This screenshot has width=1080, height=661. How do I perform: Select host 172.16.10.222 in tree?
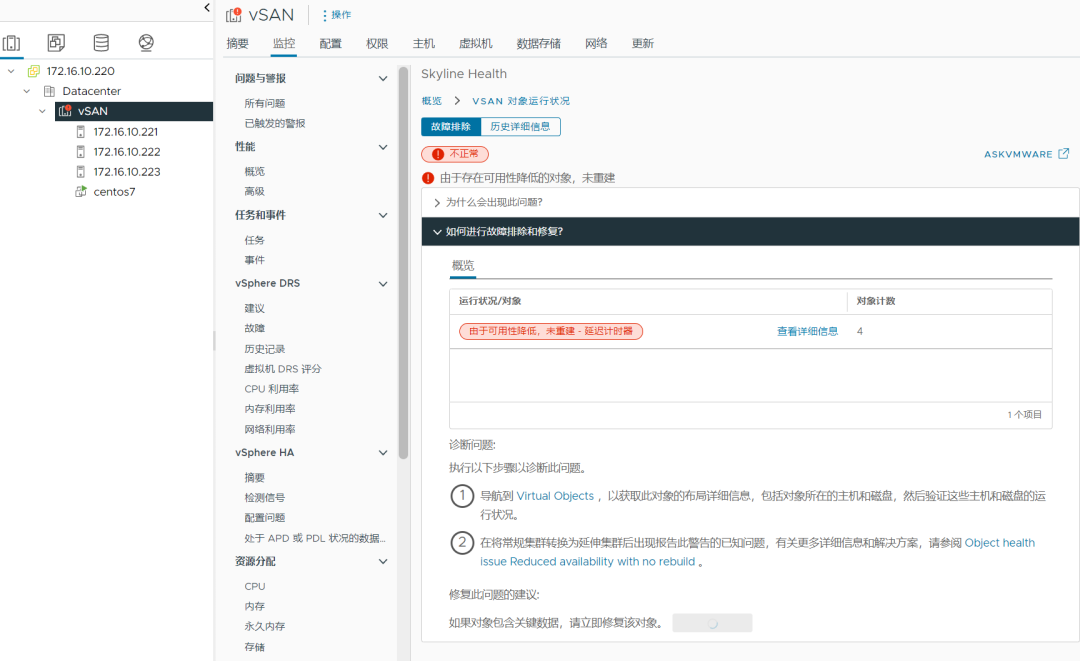coord(127,151)
